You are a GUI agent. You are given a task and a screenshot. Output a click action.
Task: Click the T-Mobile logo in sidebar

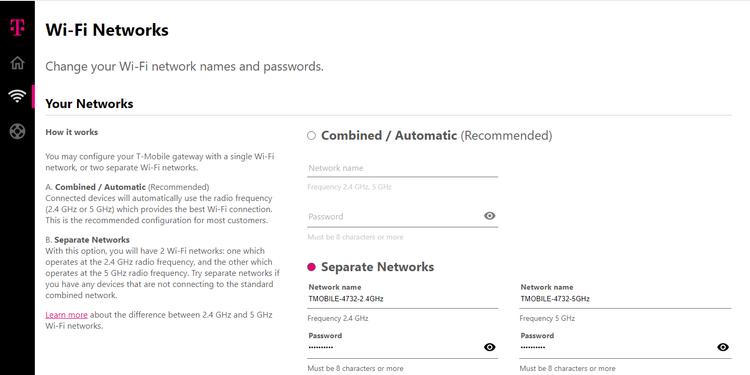click(x=17, y=27)
